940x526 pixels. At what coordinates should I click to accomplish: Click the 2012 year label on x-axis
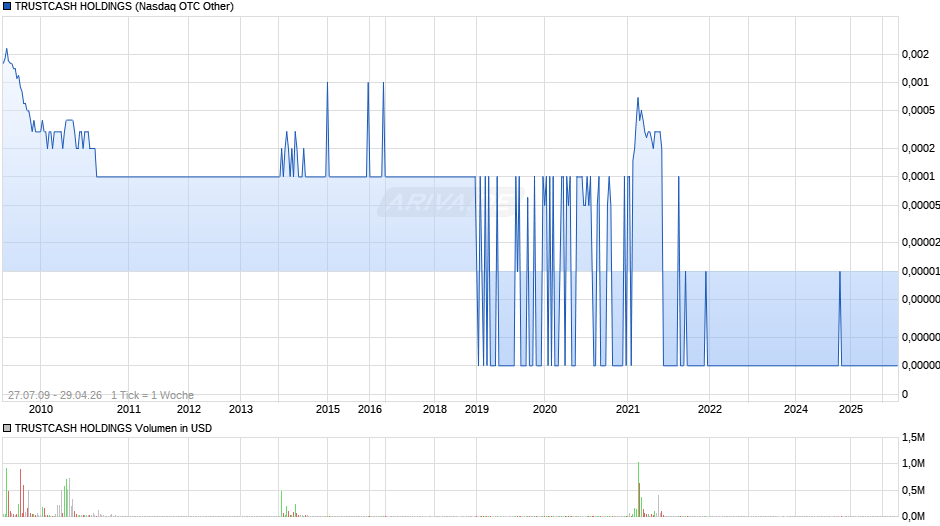point(189,409)
